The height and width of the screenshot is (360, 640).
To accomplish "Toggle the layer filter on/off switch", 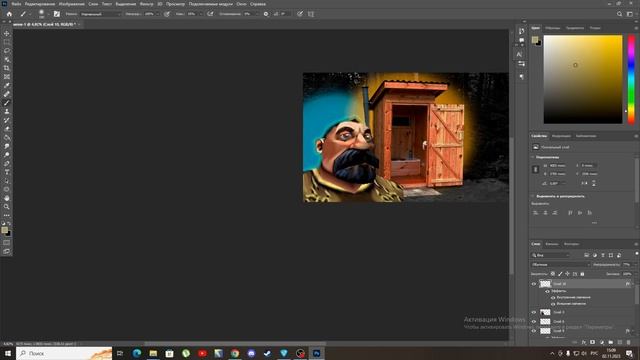I will click(x=636, y=254).
